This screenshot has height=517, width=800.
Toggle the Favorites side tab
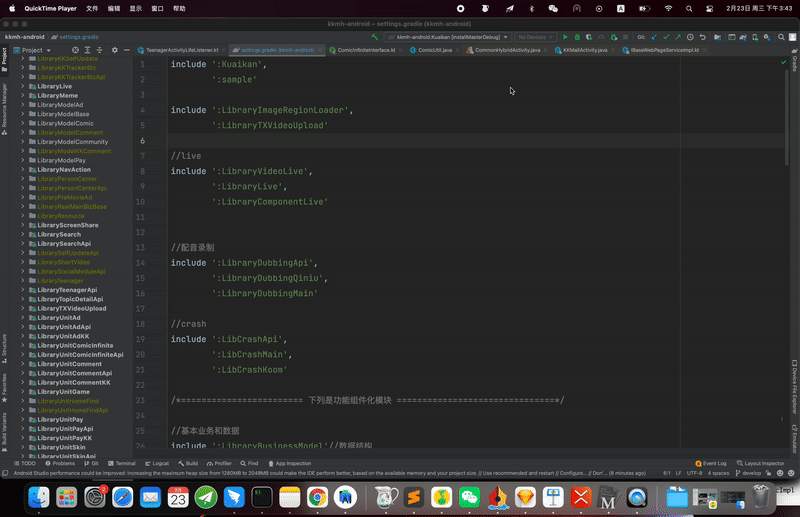click(4, 388)
